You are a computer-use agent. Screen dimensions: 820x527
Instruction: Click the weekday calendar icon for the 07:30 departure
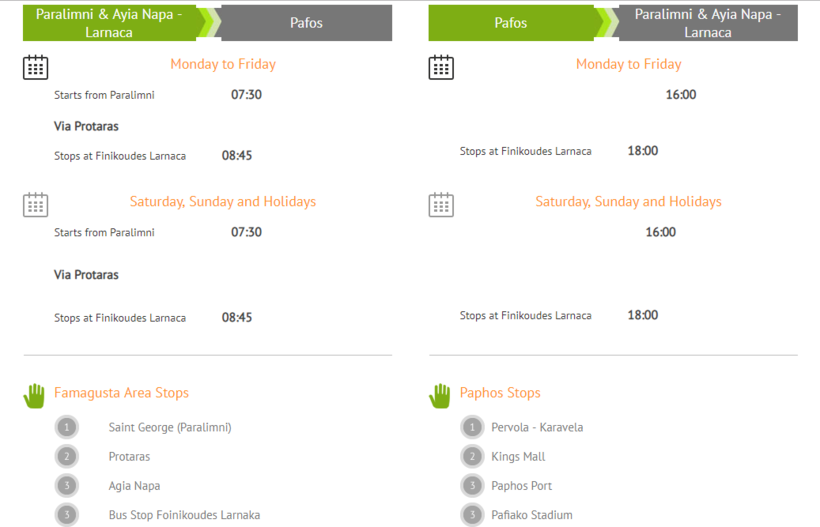pyautogui.click(x=36, y=67)
